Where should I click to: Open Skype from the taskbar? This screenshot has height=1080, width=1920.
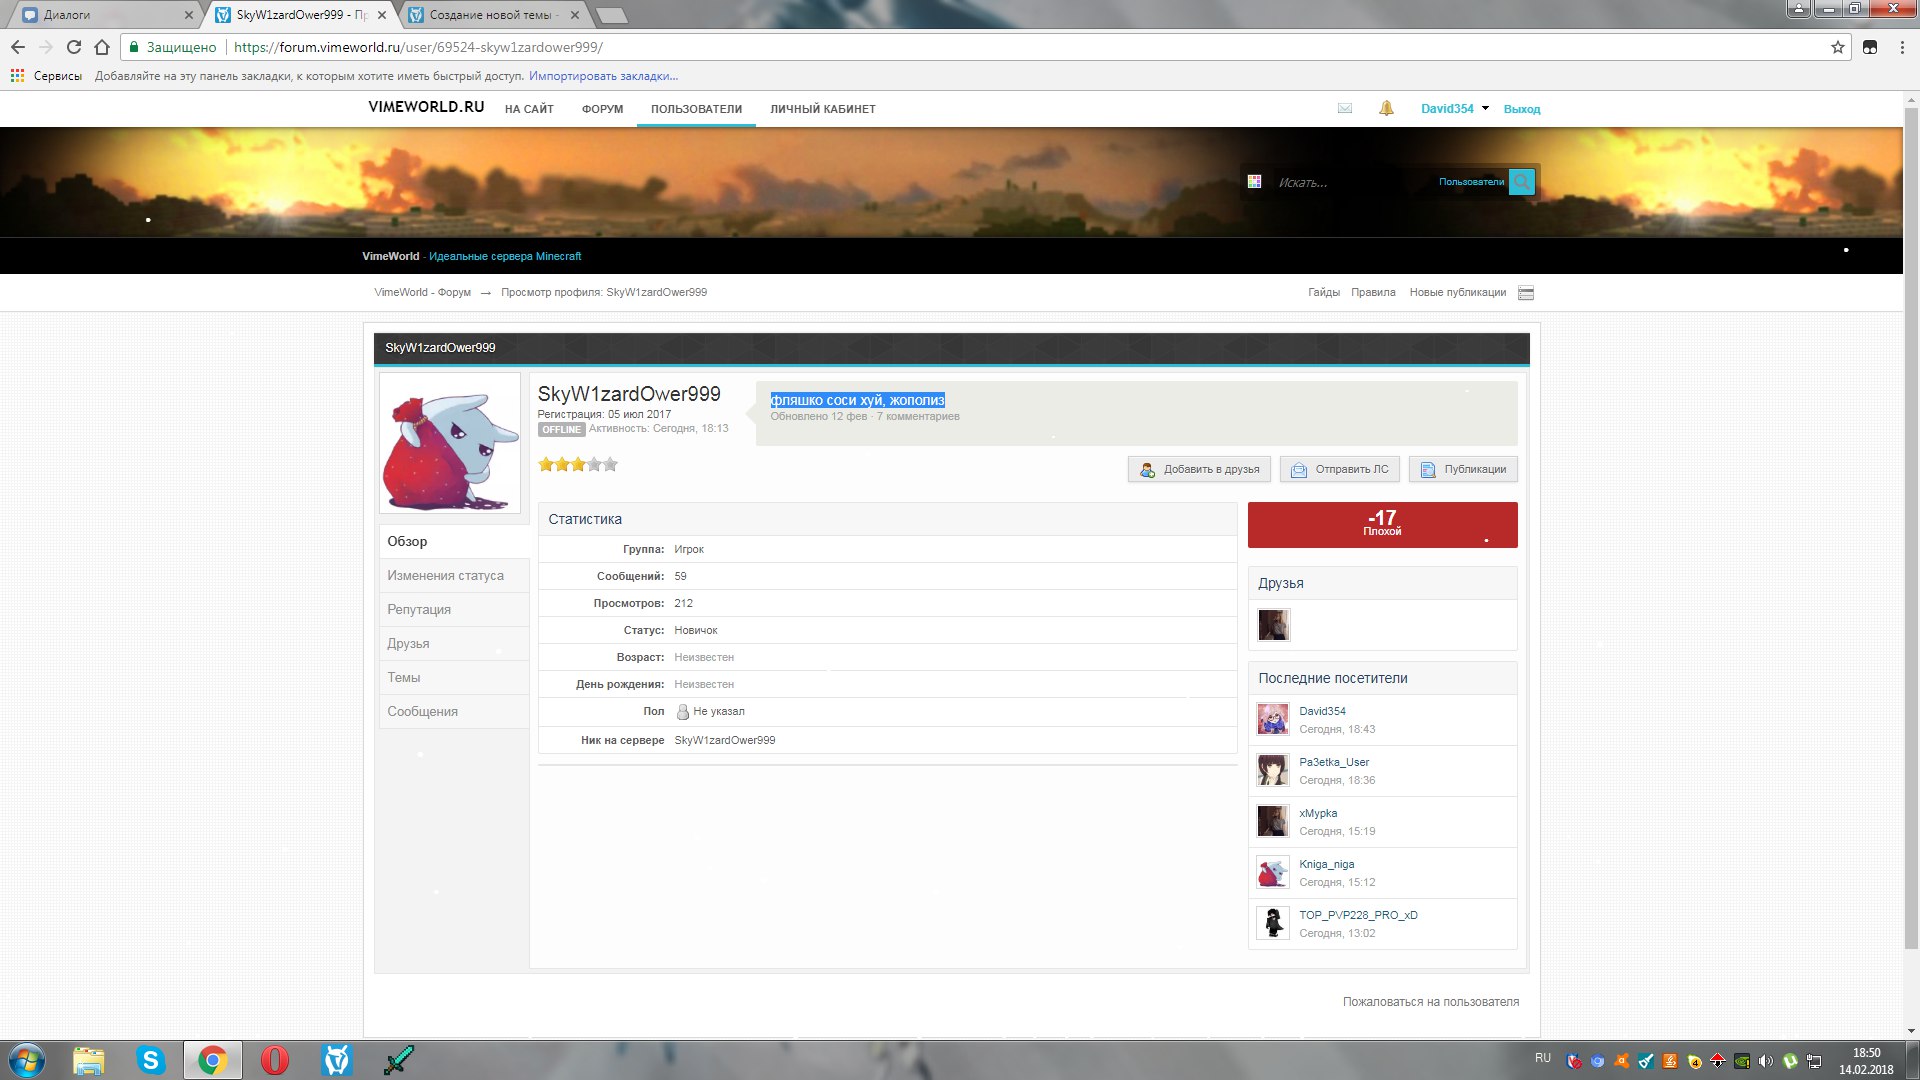click(151, 1060)
